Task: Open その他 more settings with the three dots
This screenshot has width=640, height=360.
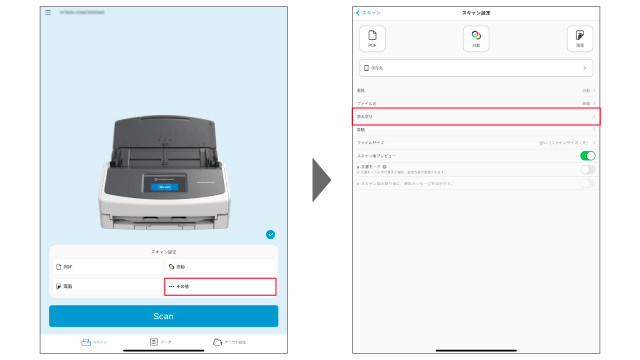Action: 220,287
